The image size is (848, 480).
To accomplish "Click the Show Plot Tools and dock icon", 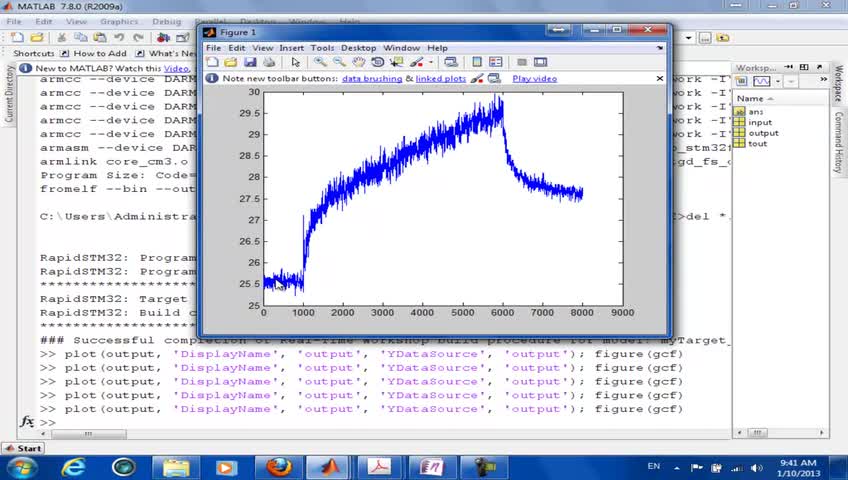I will [x=540, y=62].
